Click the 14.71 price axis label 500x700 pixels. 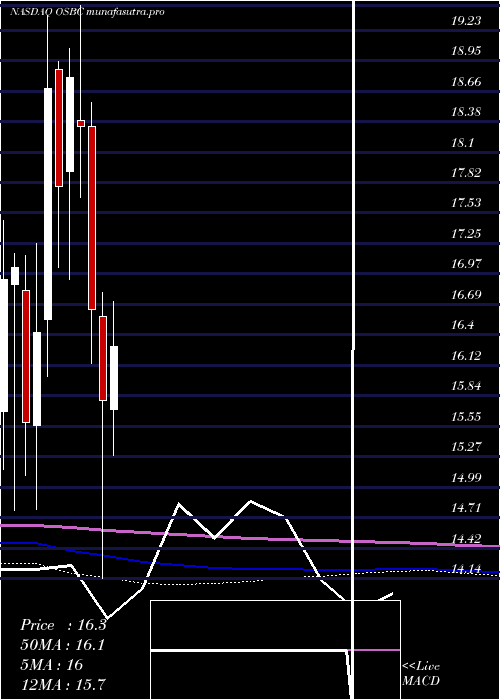[466, 508]
